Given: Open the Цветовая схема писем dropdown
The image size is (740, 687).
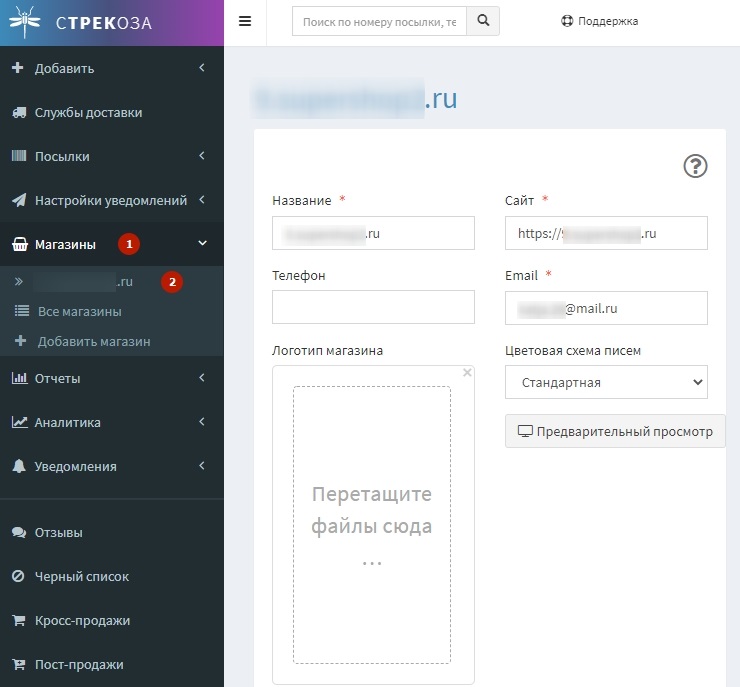Looking at the screenshot, I should click(x=606, y=382).
